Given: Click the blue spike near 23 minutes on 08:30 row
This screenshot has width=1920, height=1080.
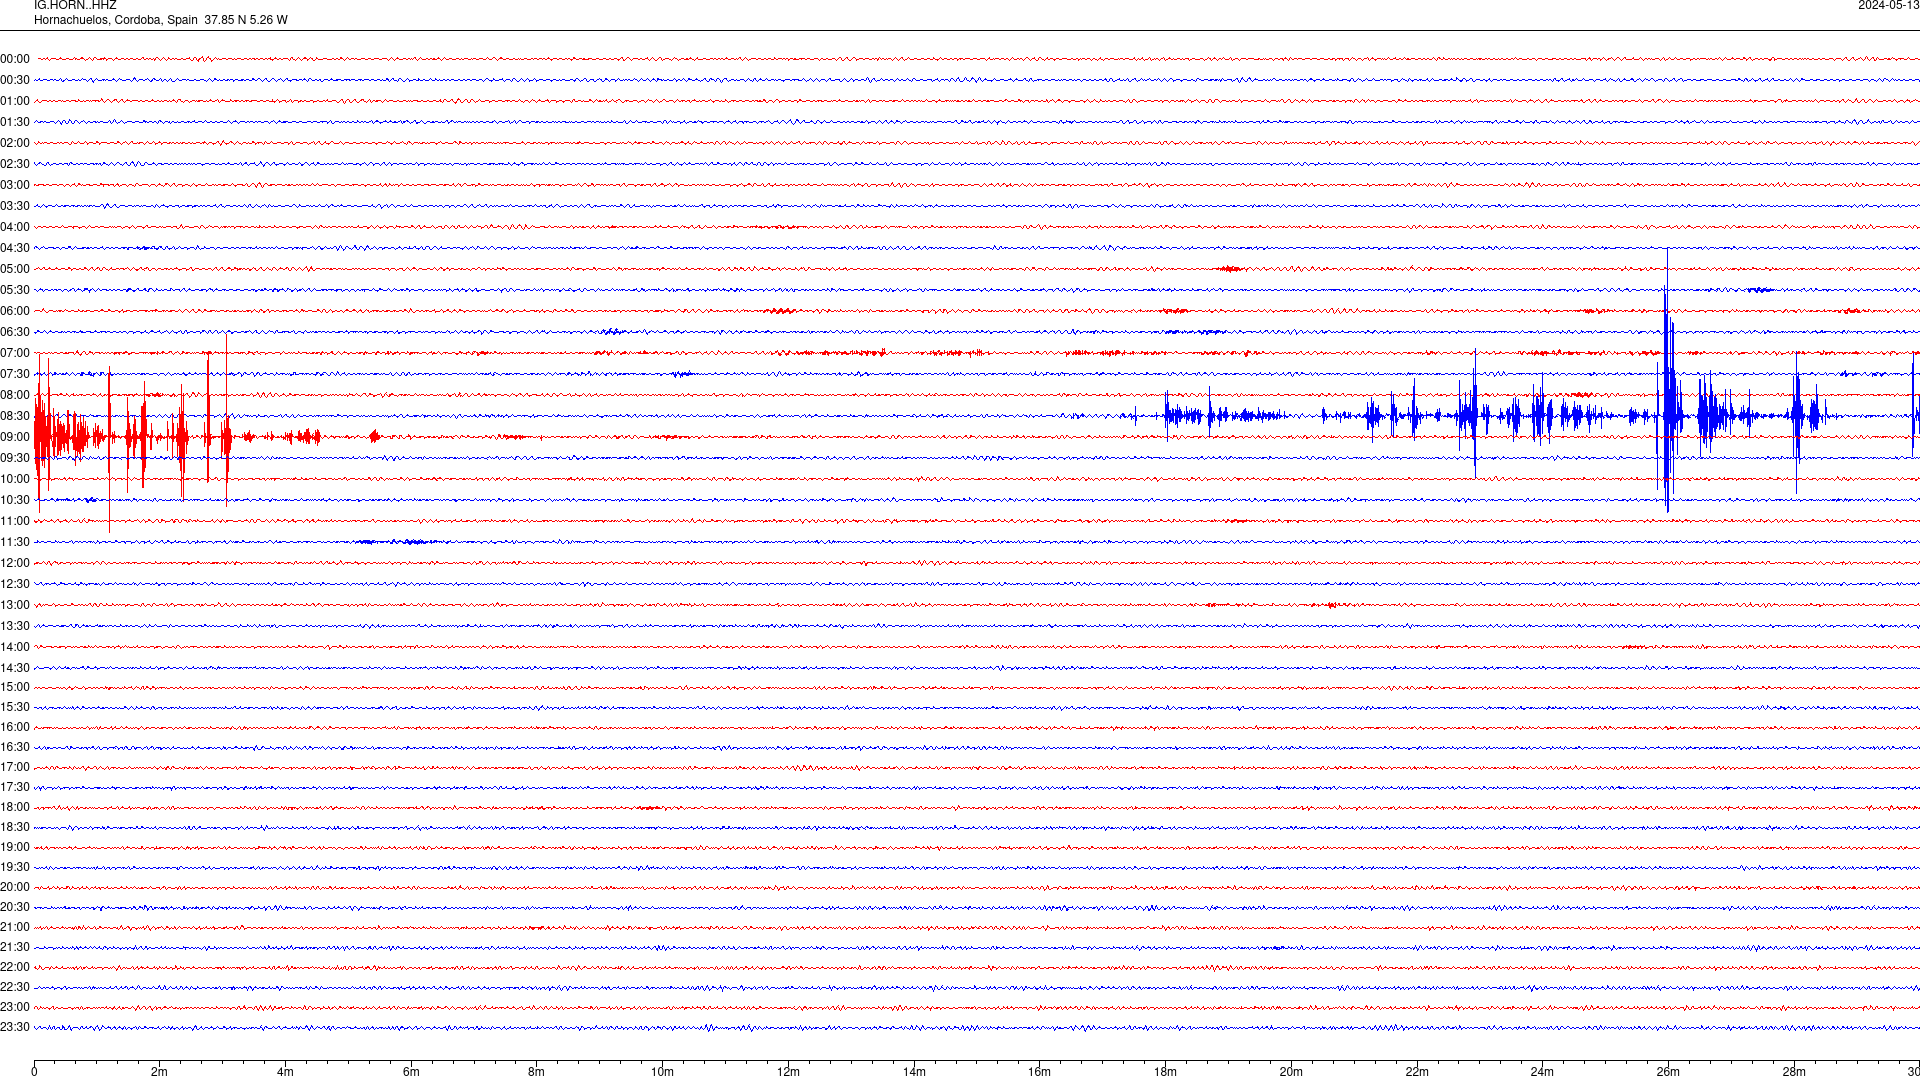Looking at the screenshot, I should coord(1474,414).
